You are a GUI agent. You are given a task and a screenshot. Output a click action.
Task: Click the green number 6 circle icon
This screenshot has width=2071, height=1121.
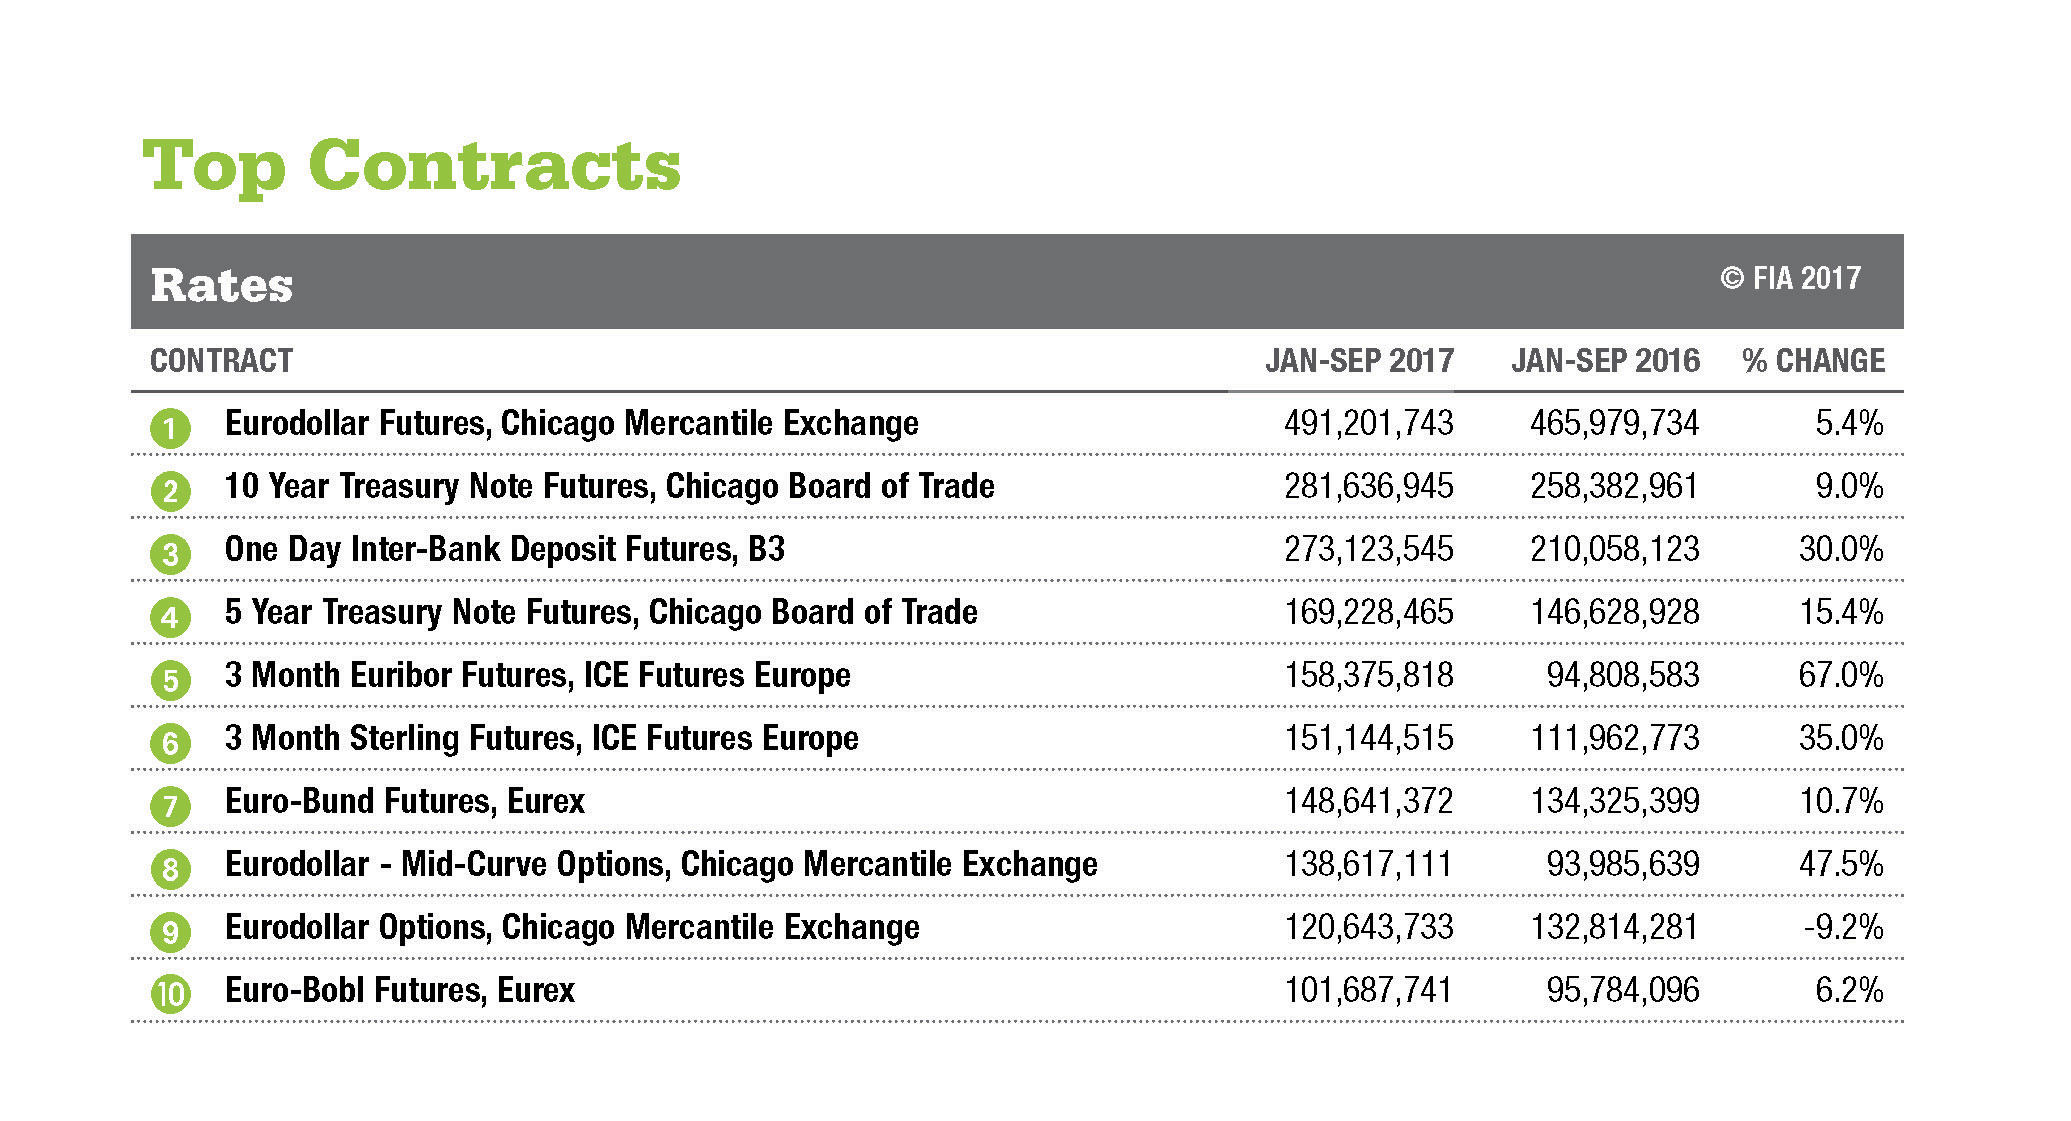point(170,744)
